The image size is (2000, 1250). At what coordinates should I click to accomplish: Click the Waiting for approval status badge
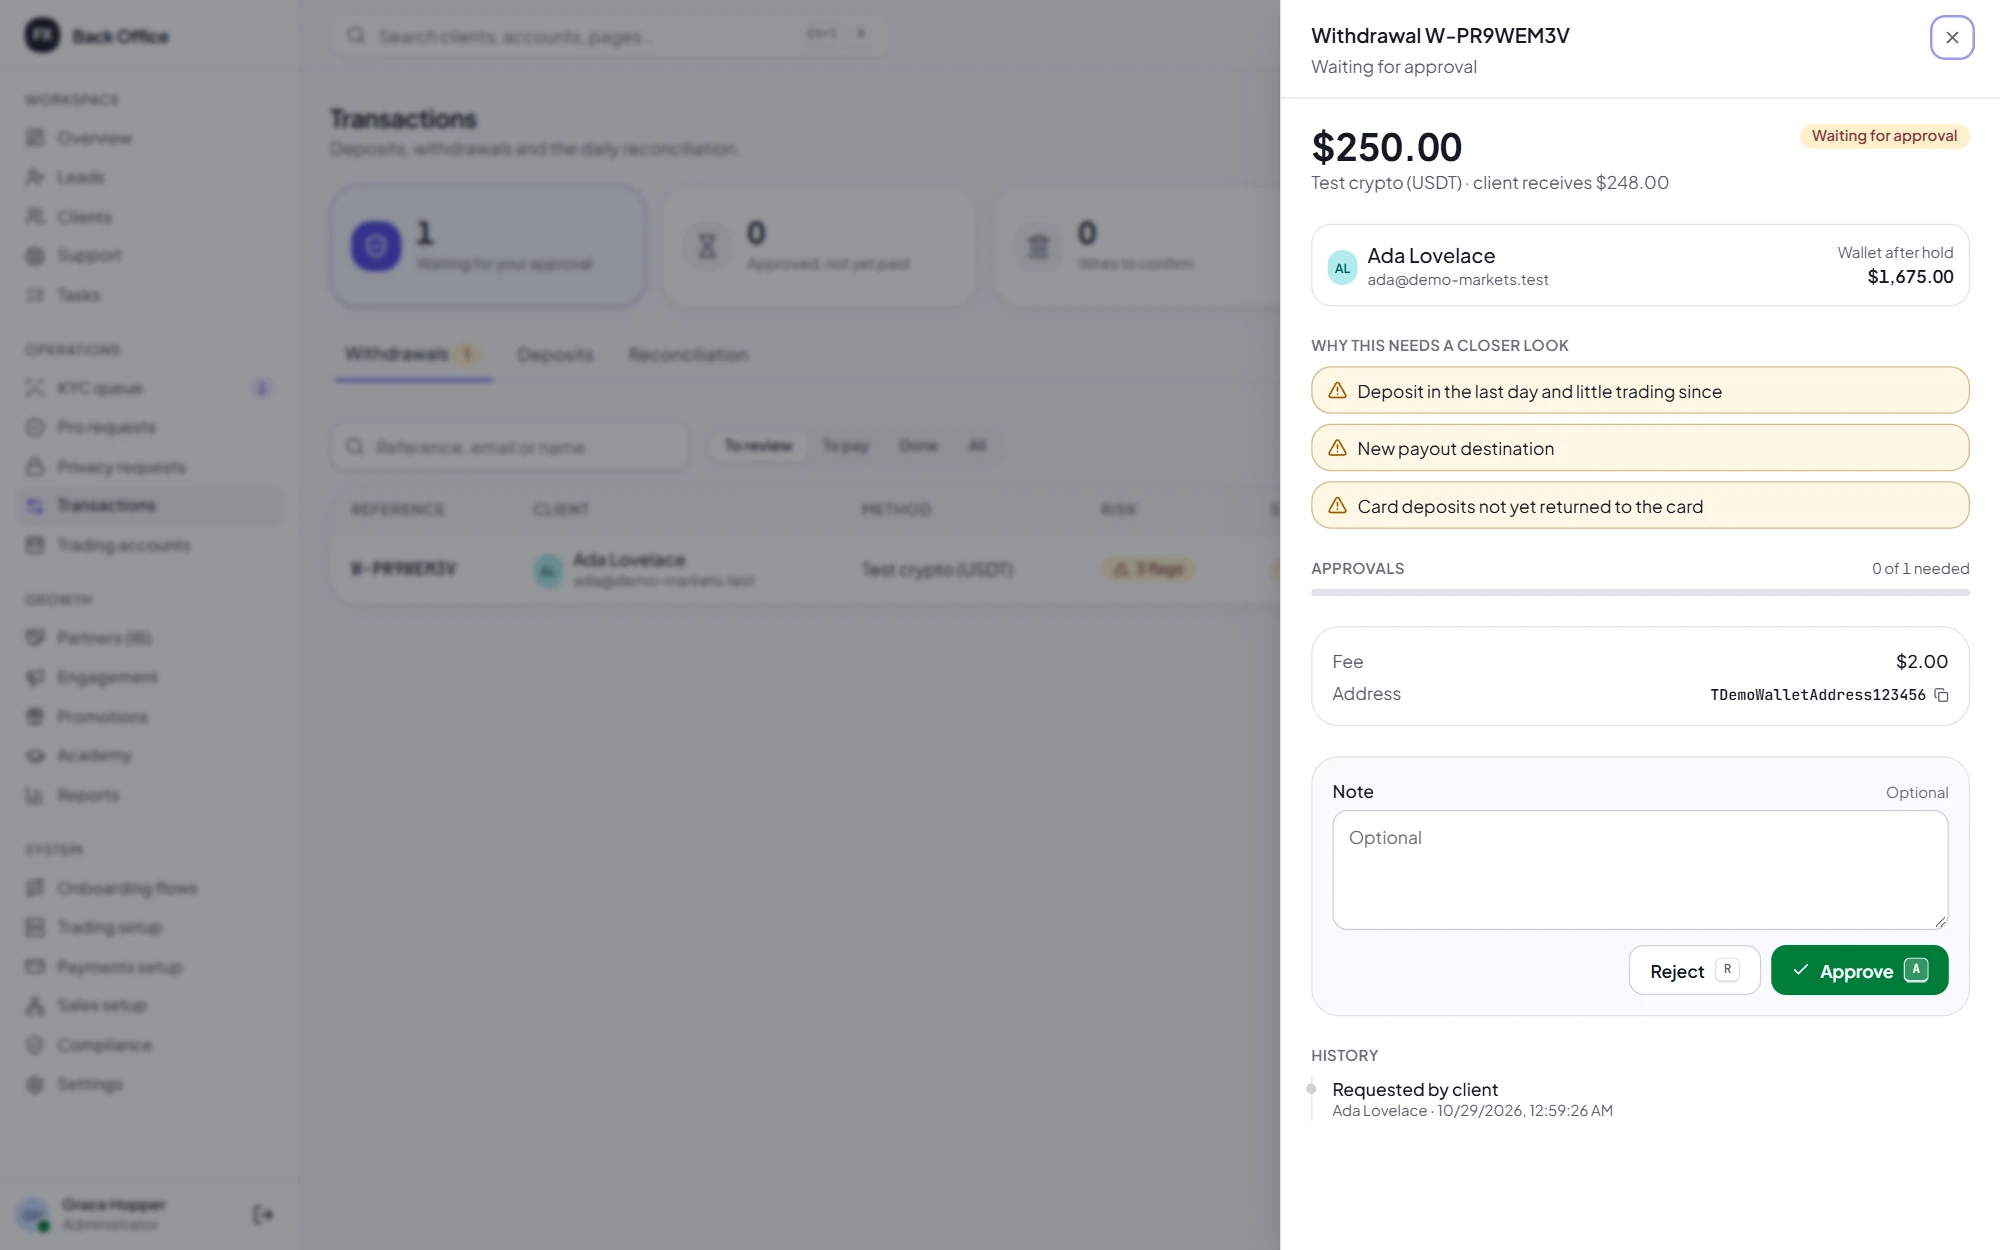coord(1884,136)
